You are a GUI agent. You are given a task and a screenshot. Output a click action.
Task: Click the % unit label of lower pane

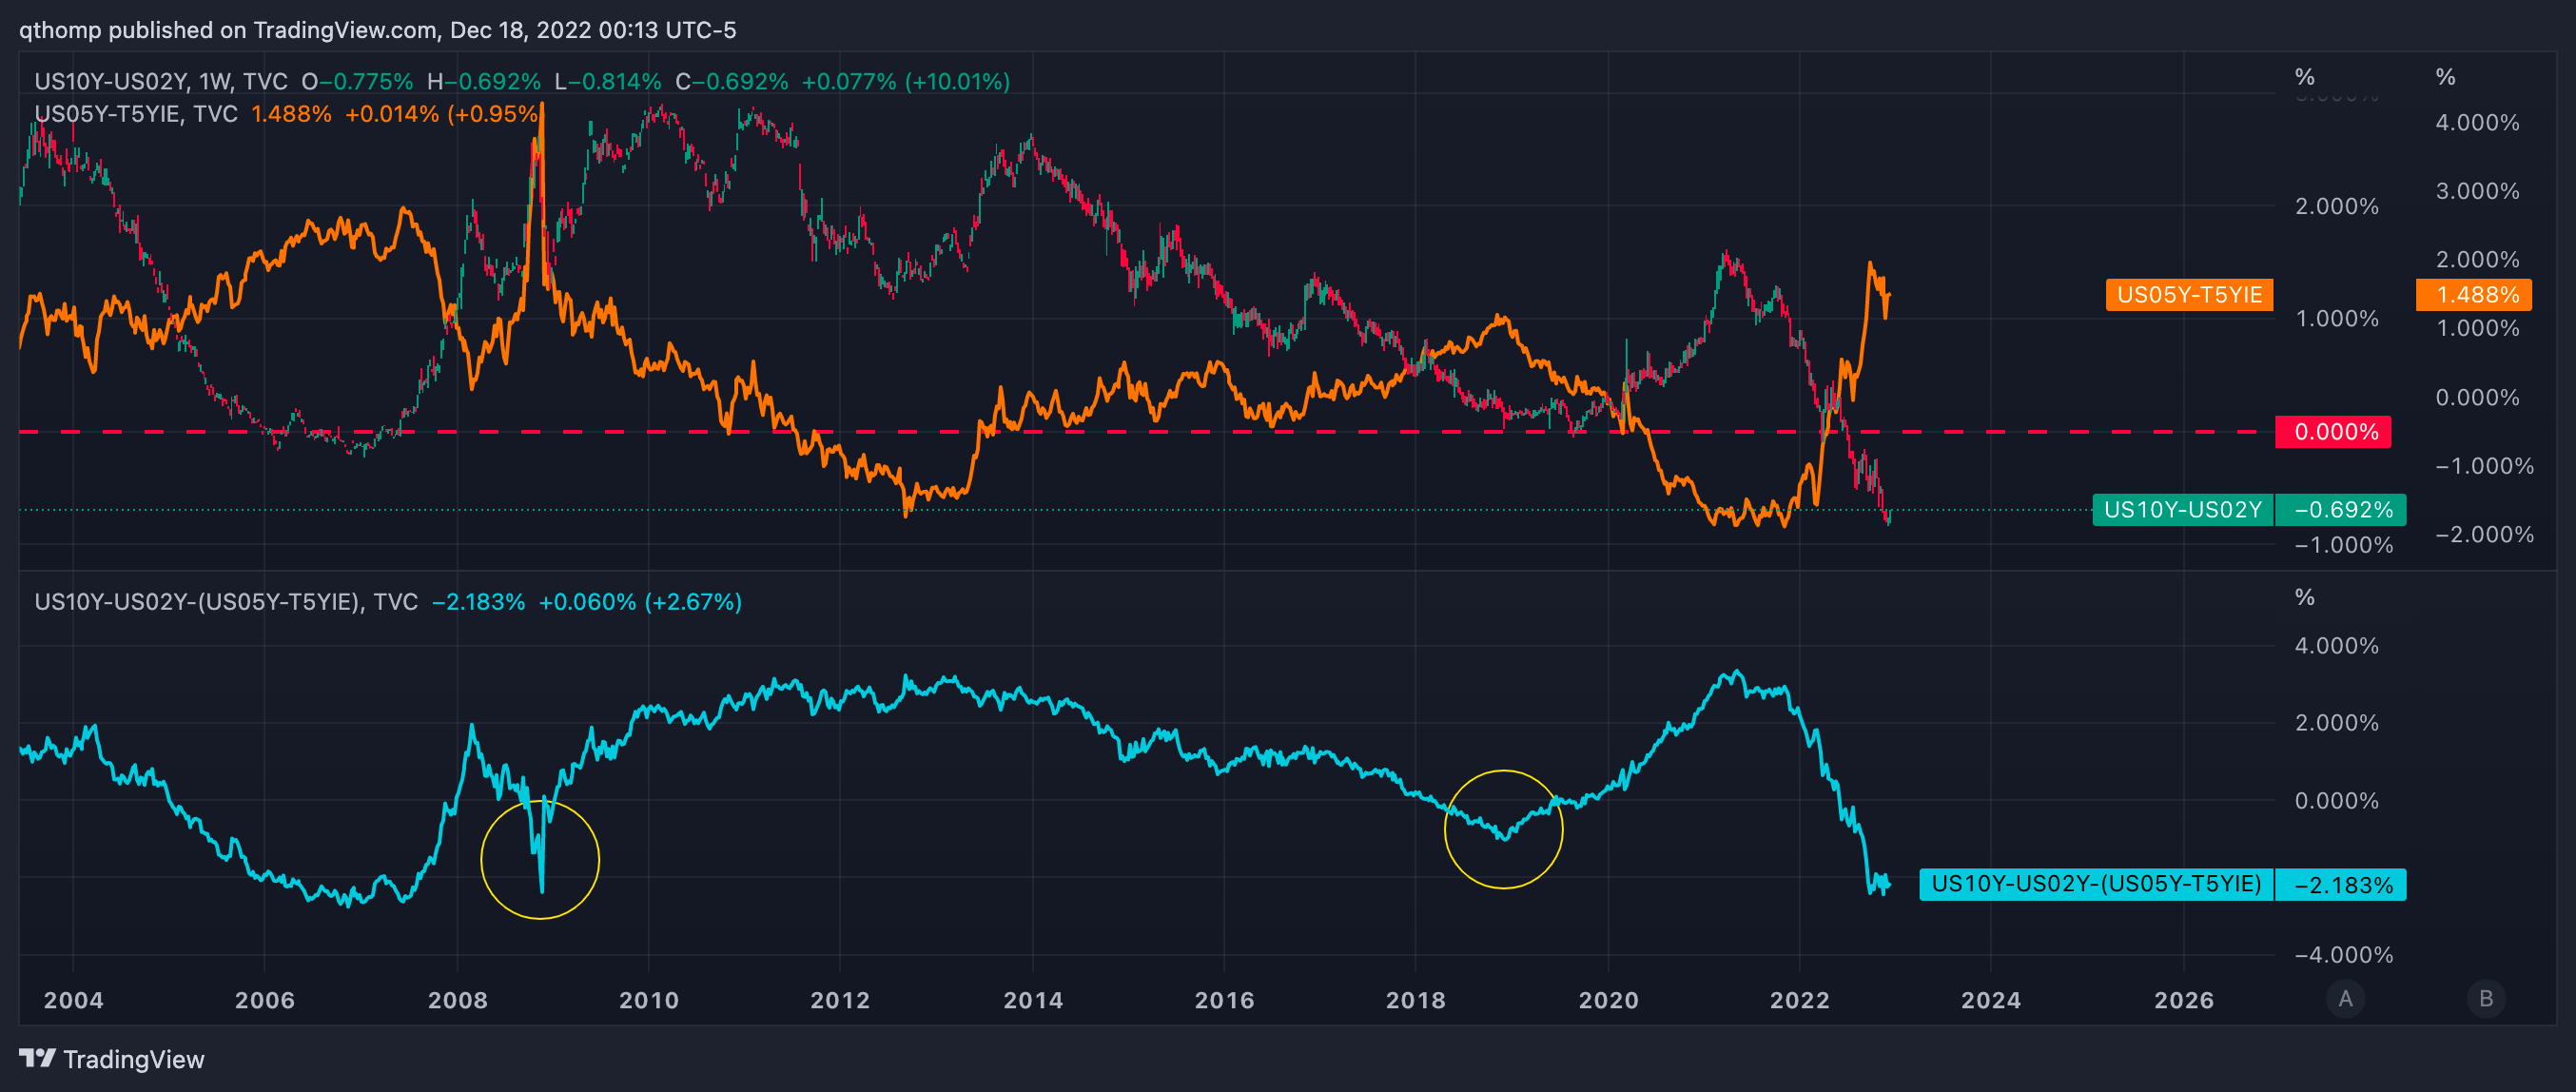tap(2304, 597)
